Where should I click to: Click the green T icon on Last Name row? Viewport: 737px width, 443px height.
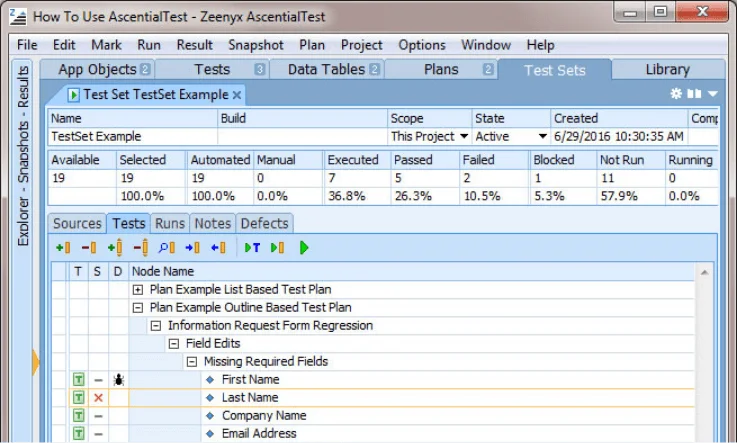coord(78,397)
